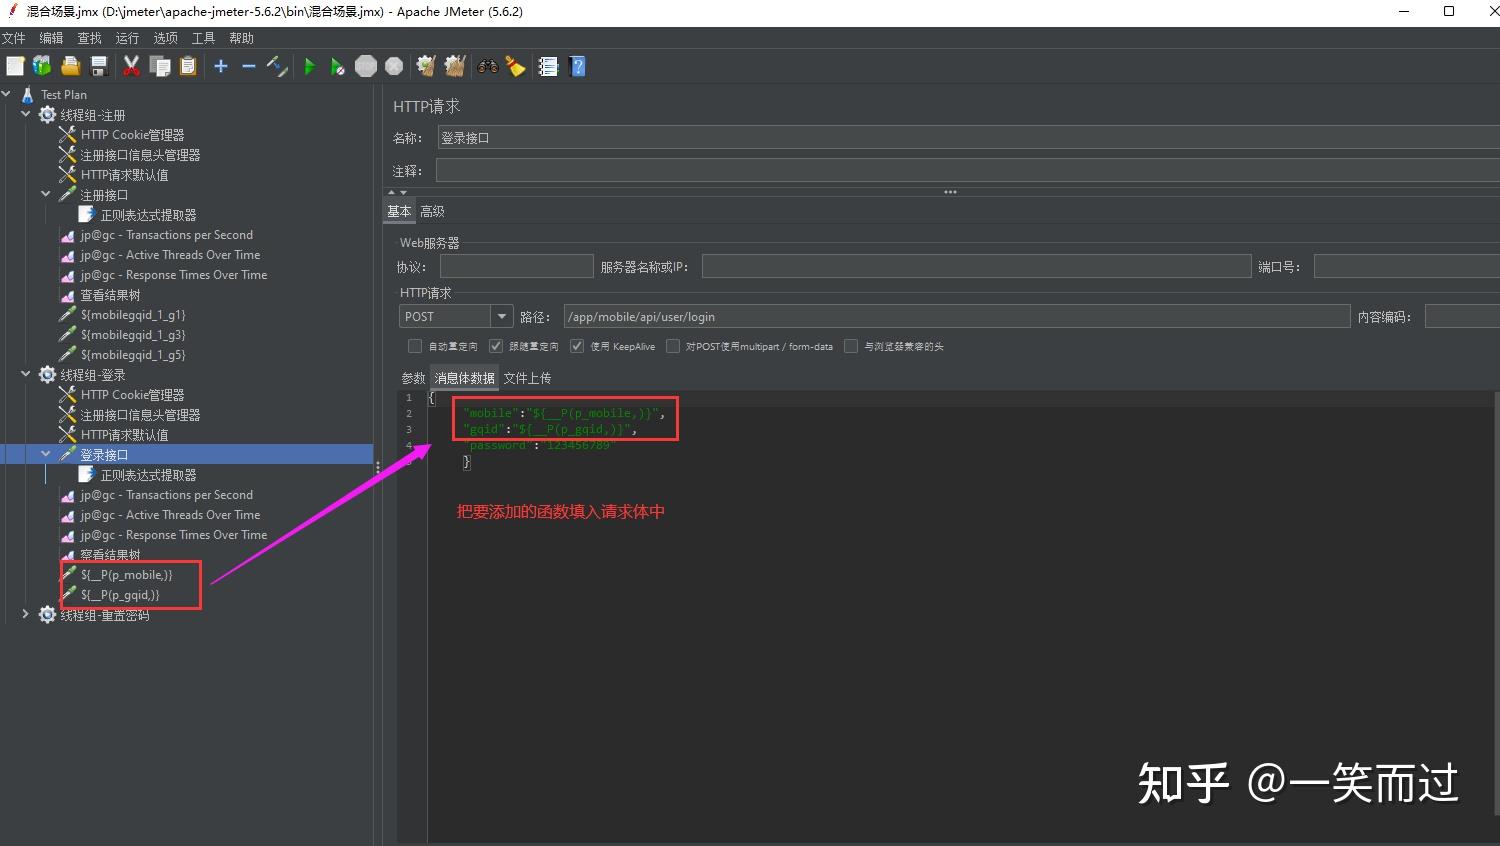Click the Cut scissors icon
This screenshot has width=1500, height=846.
click(131, 66)
